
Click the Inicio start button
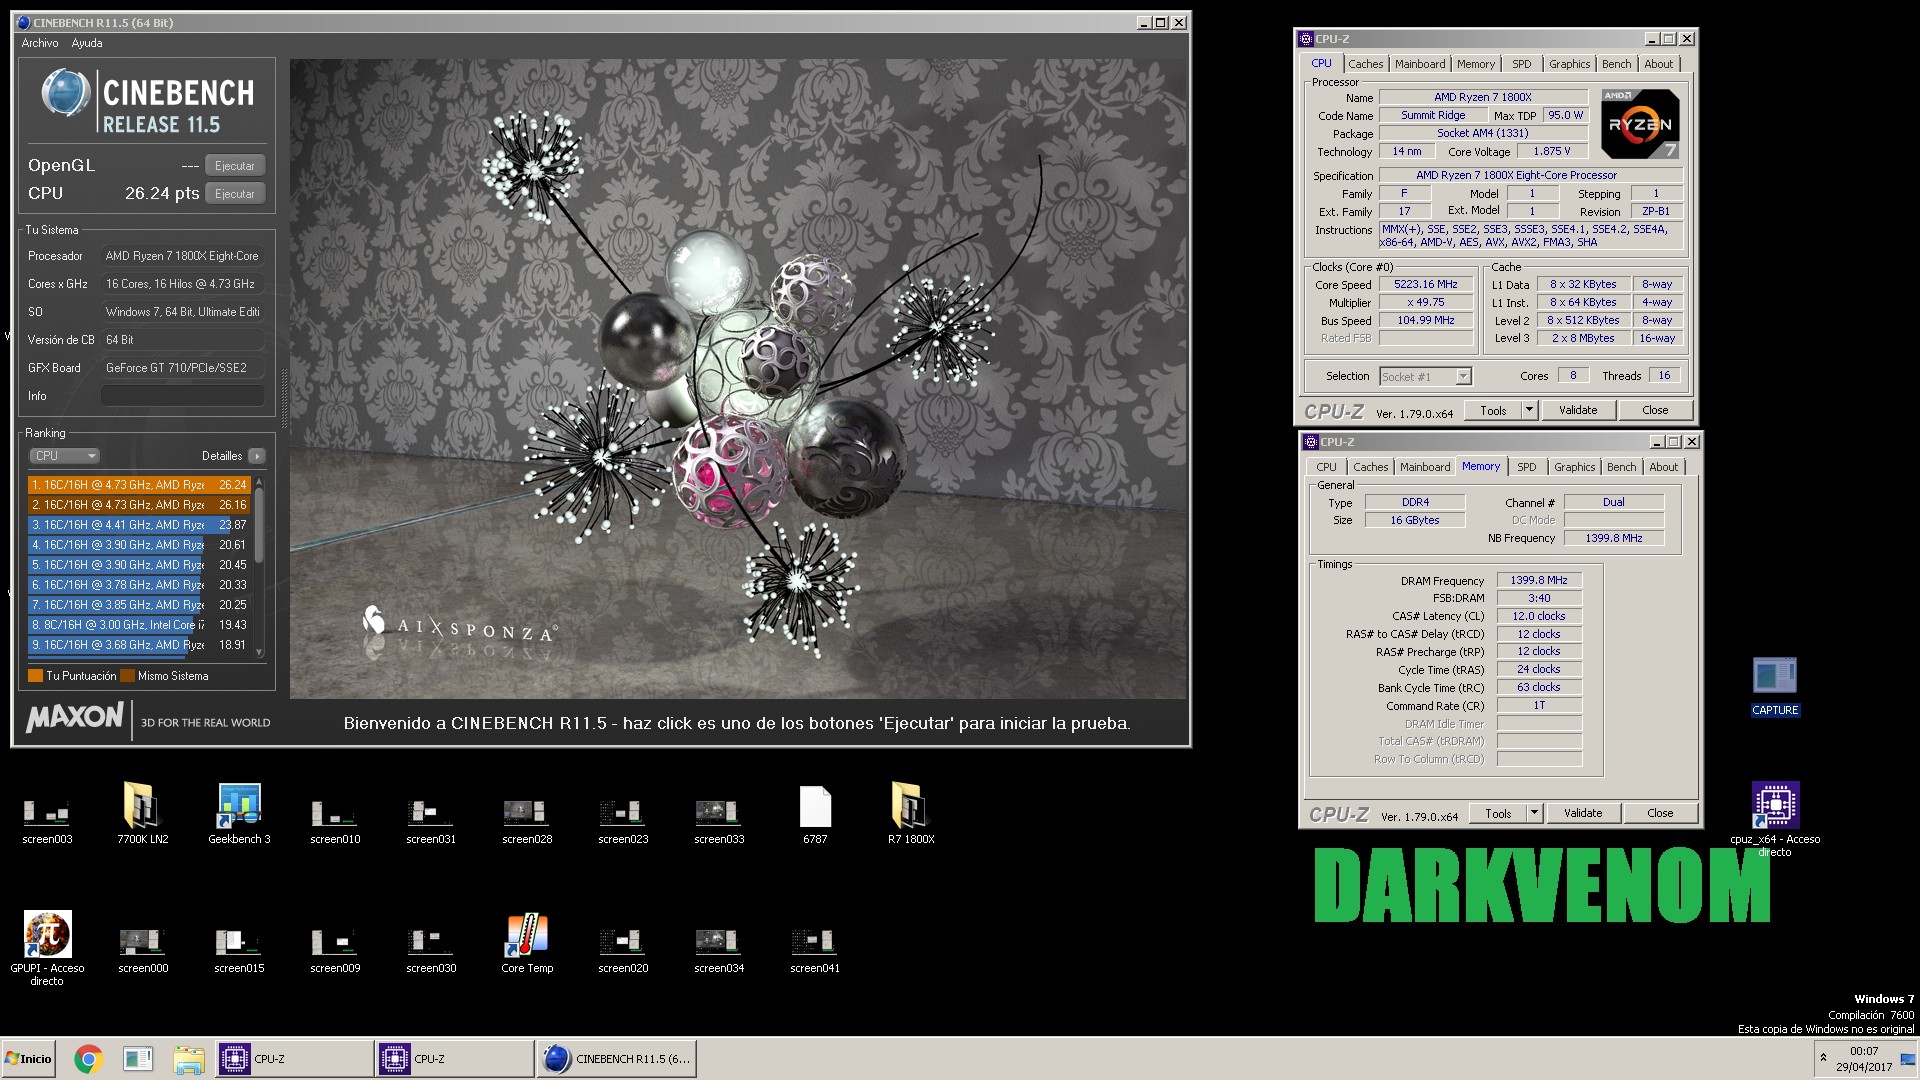click(28, 1059)
